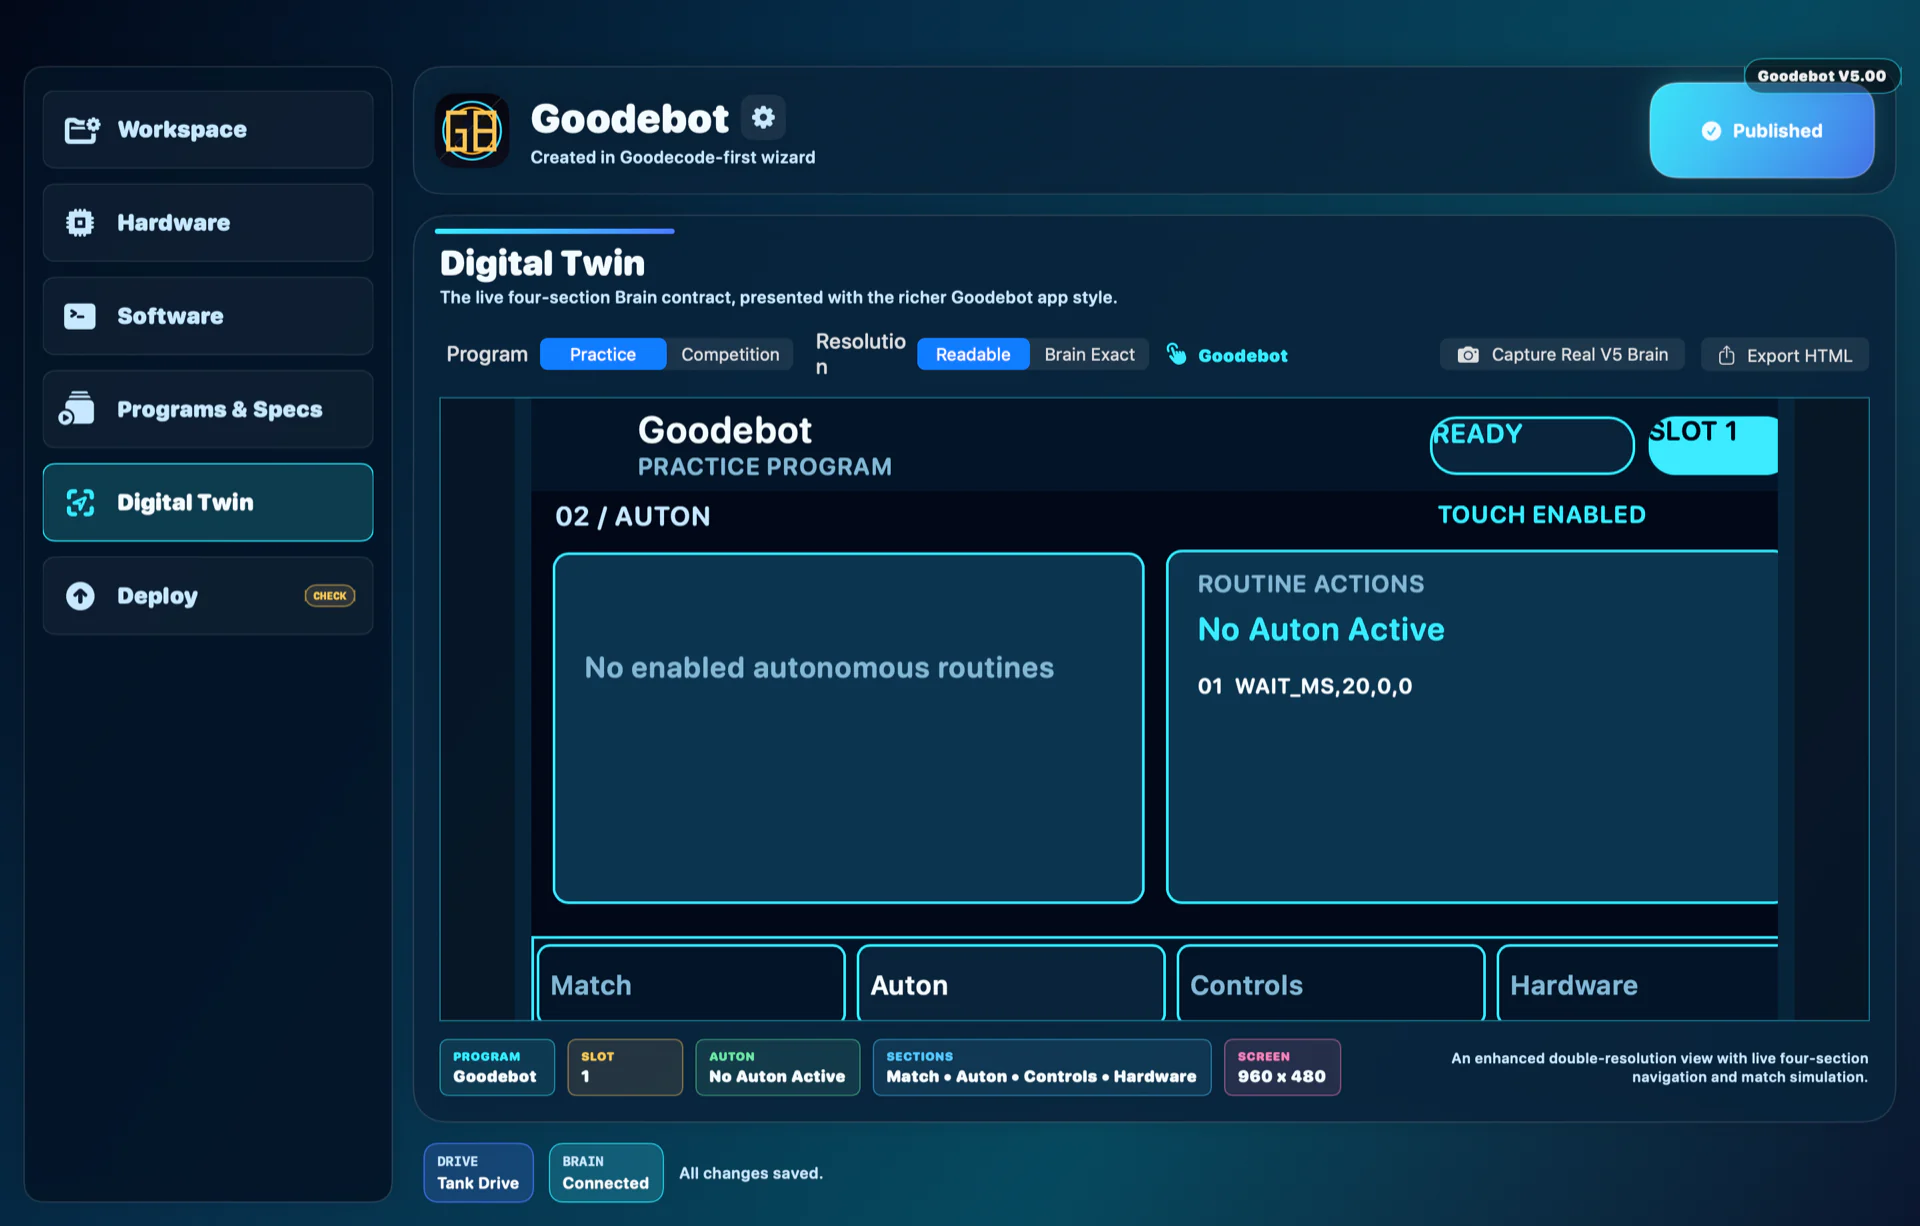1920x1226 pixels.
Task: Click Created in Goodecode-first wizard text
Action: 673,157
